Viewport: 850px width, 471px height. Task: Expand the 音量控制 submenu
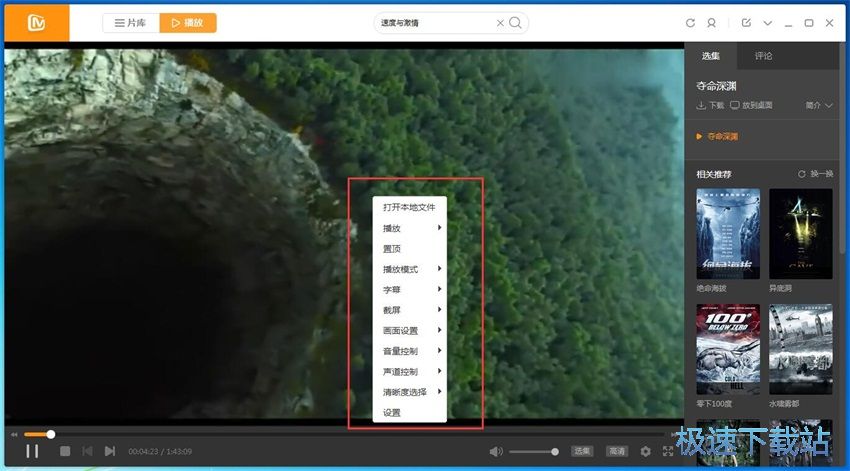[x=409, y=351]
